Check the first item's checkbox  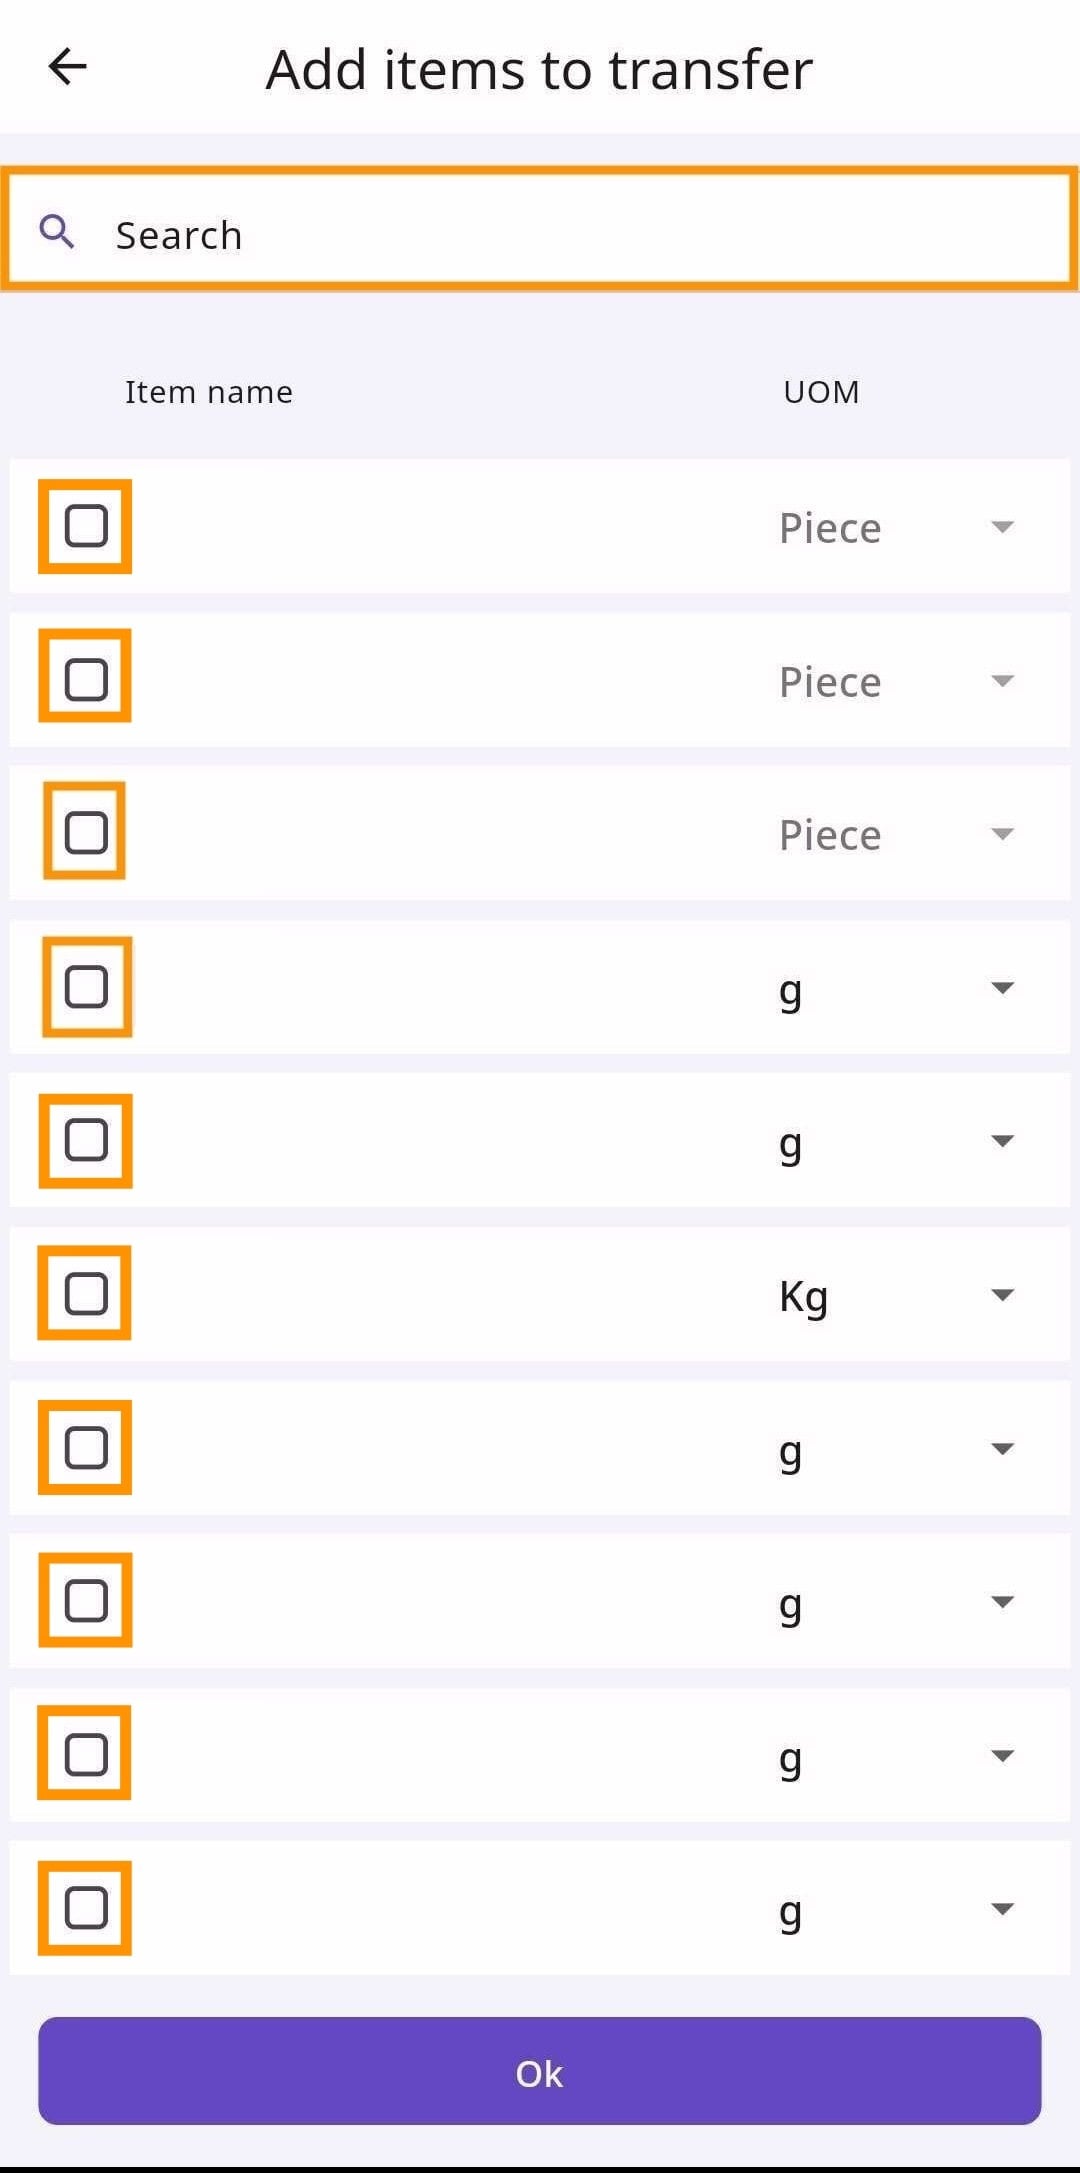tap(86, 526)
